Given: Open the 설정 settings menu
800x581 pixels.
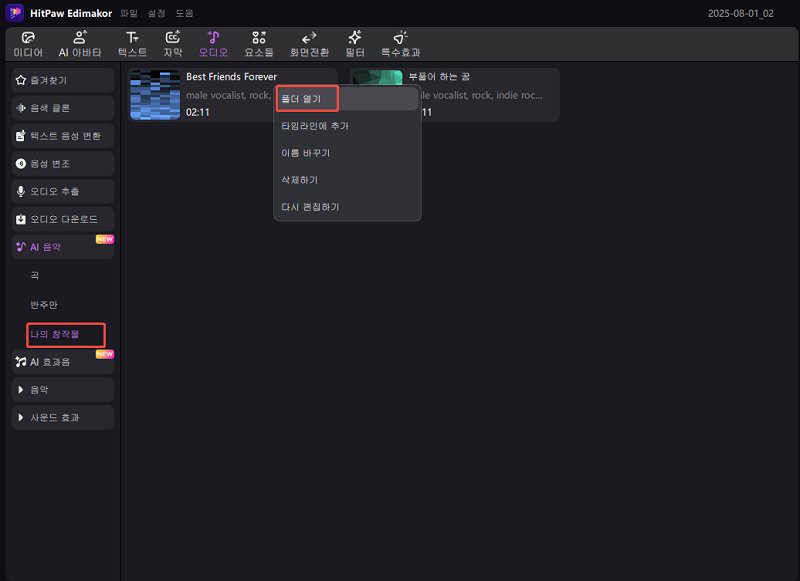Looking at the screenshot, I should click(x=156, y=13).
